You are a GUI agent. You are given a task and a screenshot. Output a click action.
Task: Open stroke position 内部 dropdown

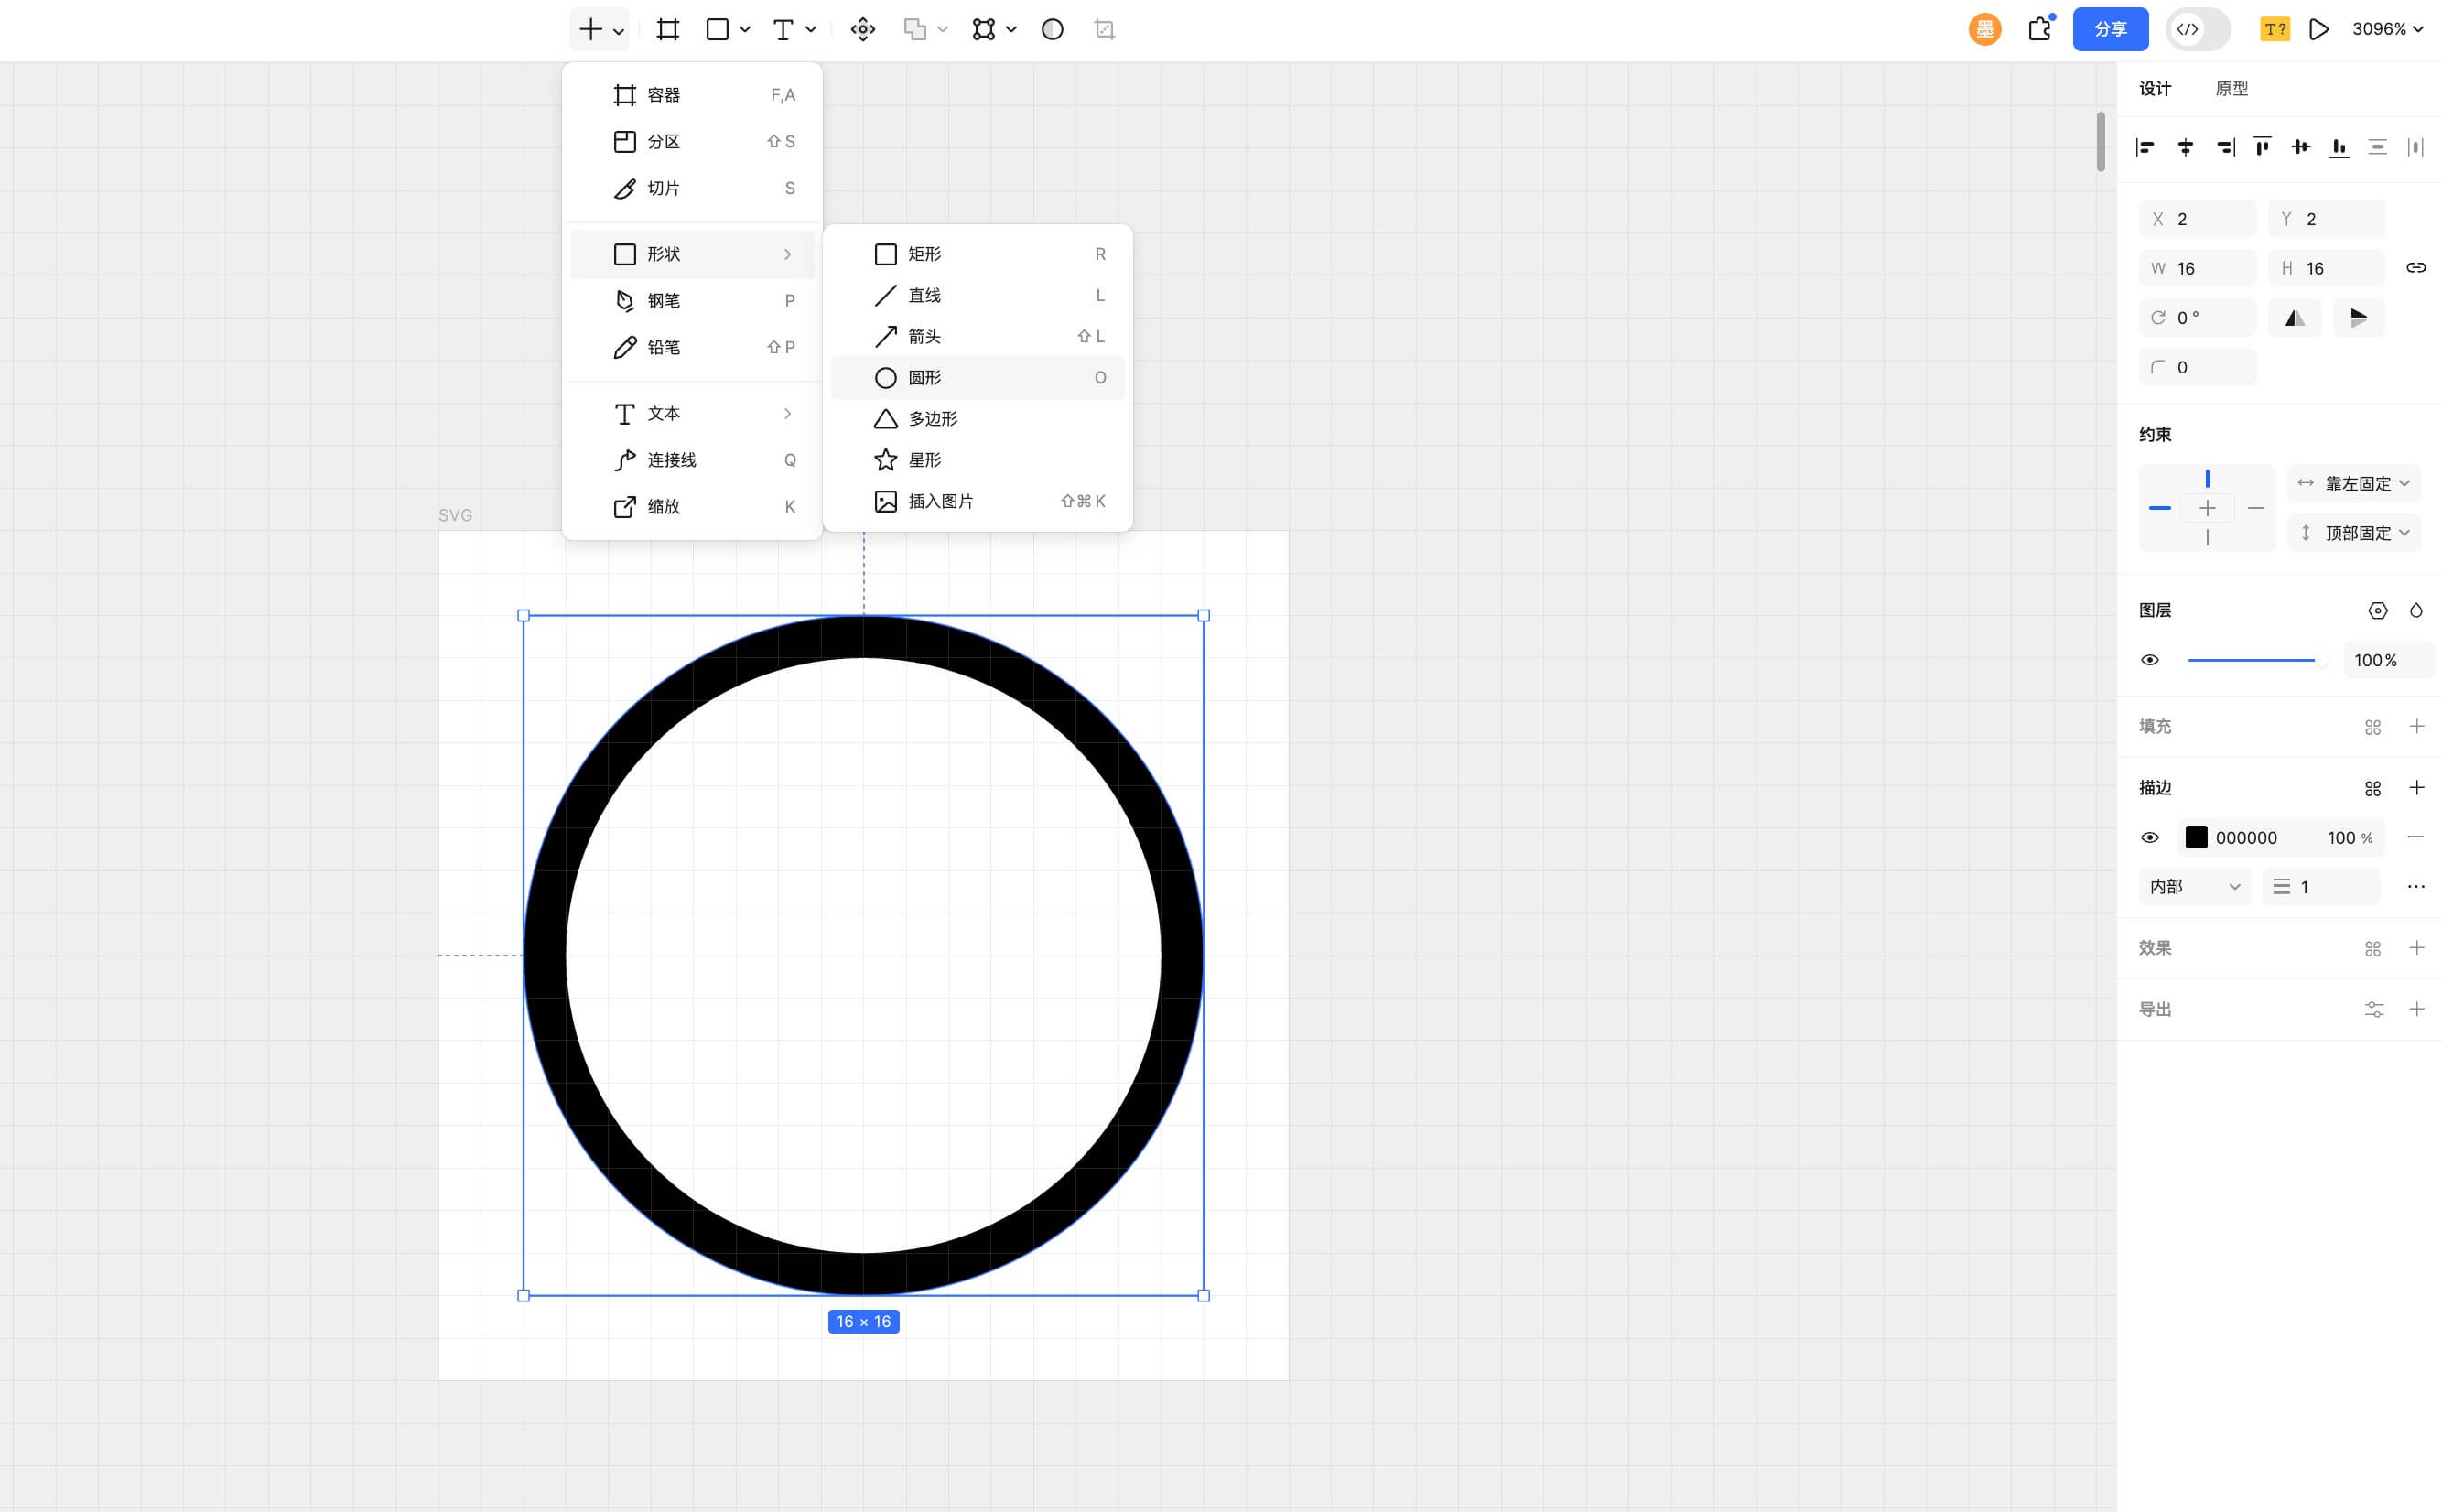2194,887
